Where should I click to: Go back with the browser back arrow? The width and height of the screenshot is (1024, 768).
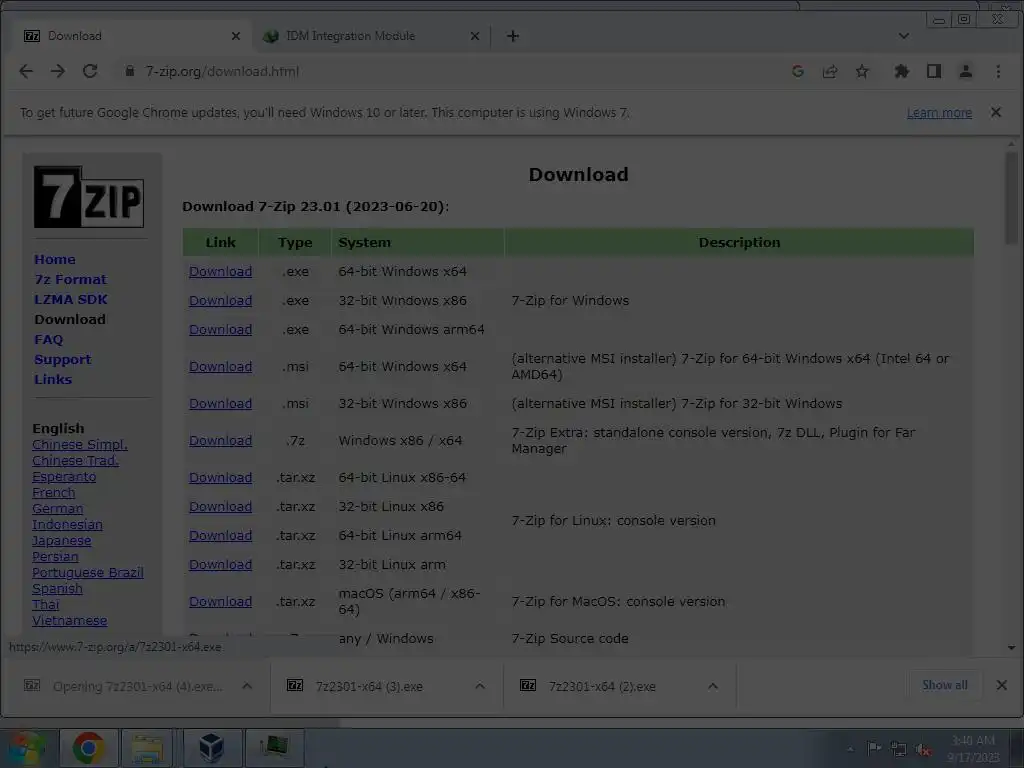click(x=26, y=71)
